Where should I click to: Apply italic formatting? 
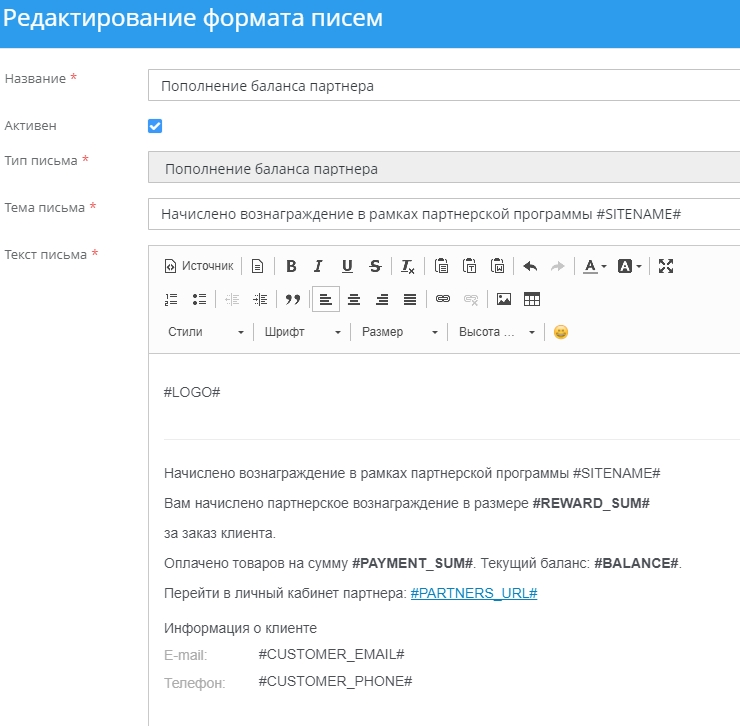click(318, 266)
